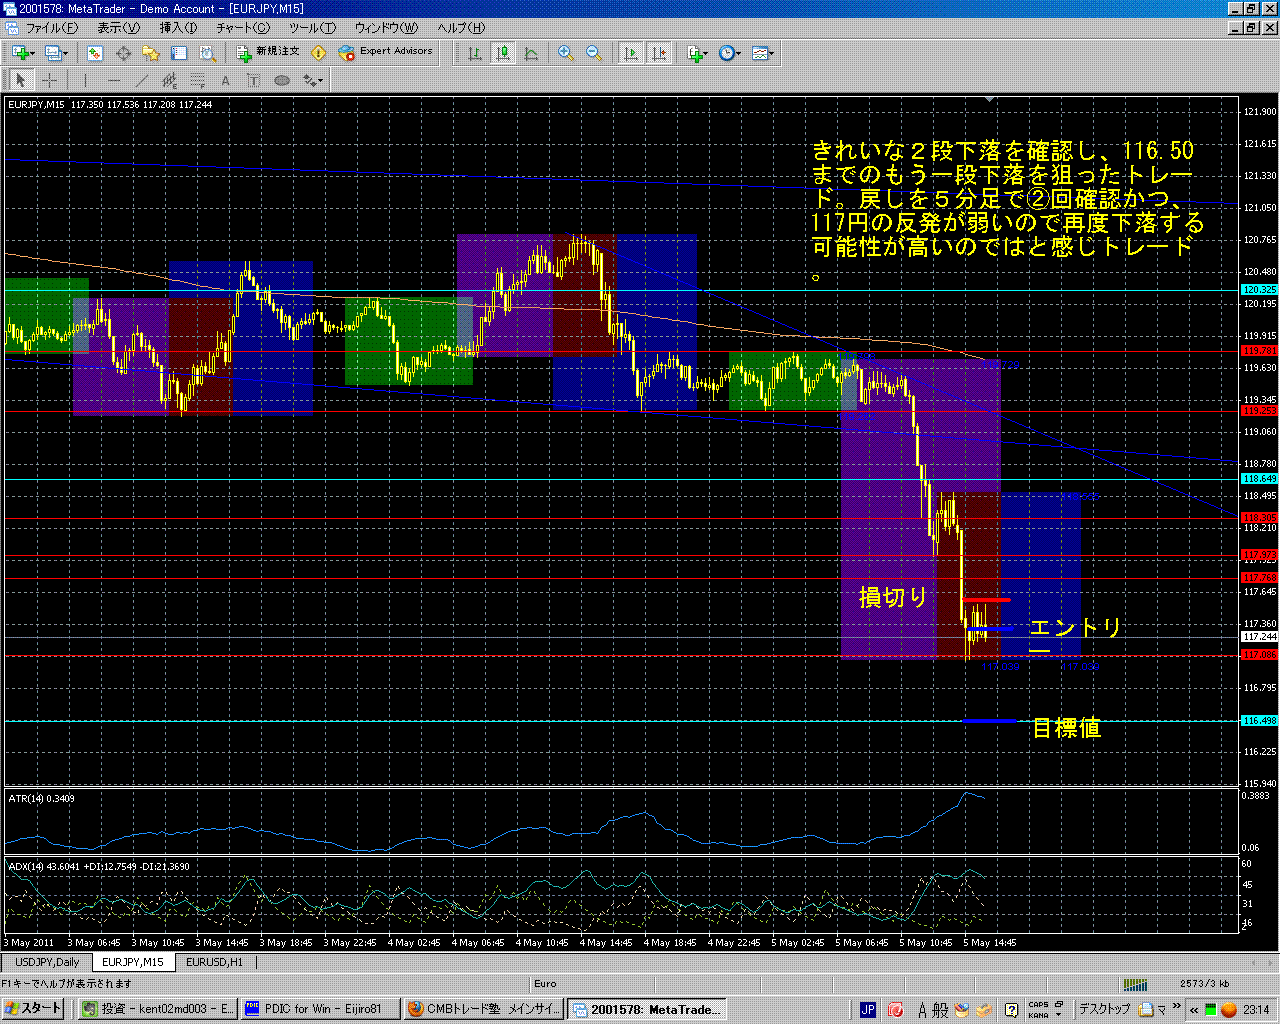Select the horizontal line tool

pyautogui.click(x=113, y=81)
